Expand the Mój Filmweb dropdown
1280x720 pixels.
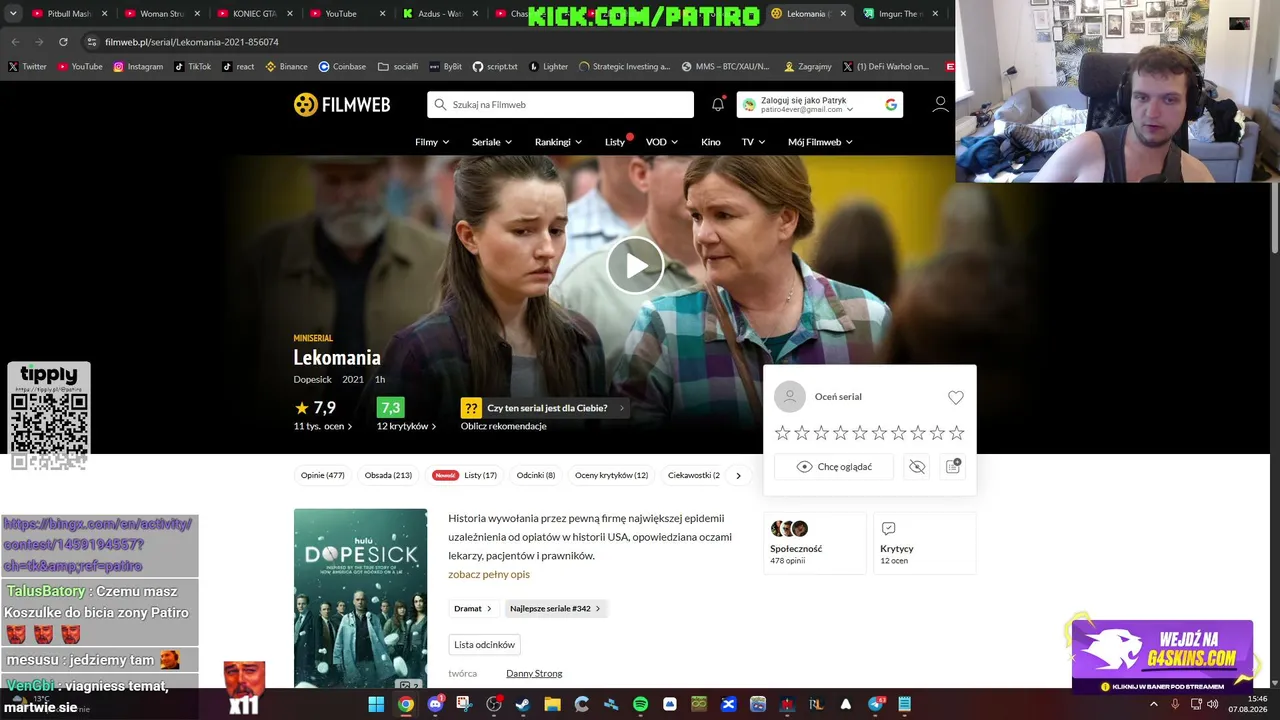tap(820, 142)
